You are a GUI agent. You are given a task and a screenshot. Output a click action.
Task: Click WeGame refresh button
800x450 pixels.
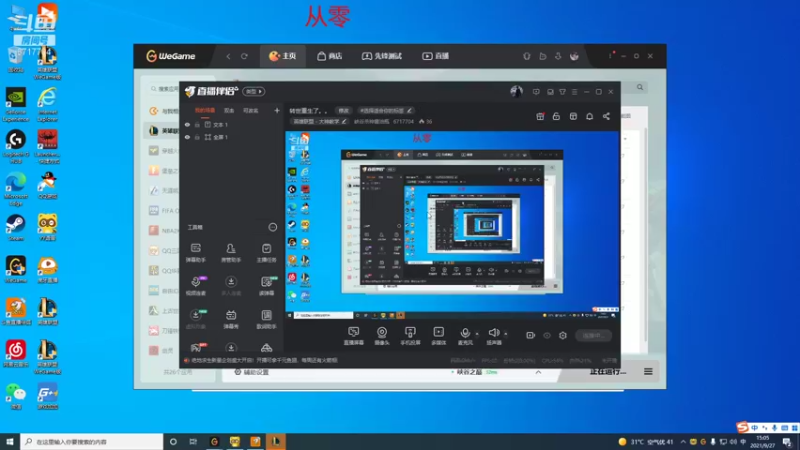[244, 56]
